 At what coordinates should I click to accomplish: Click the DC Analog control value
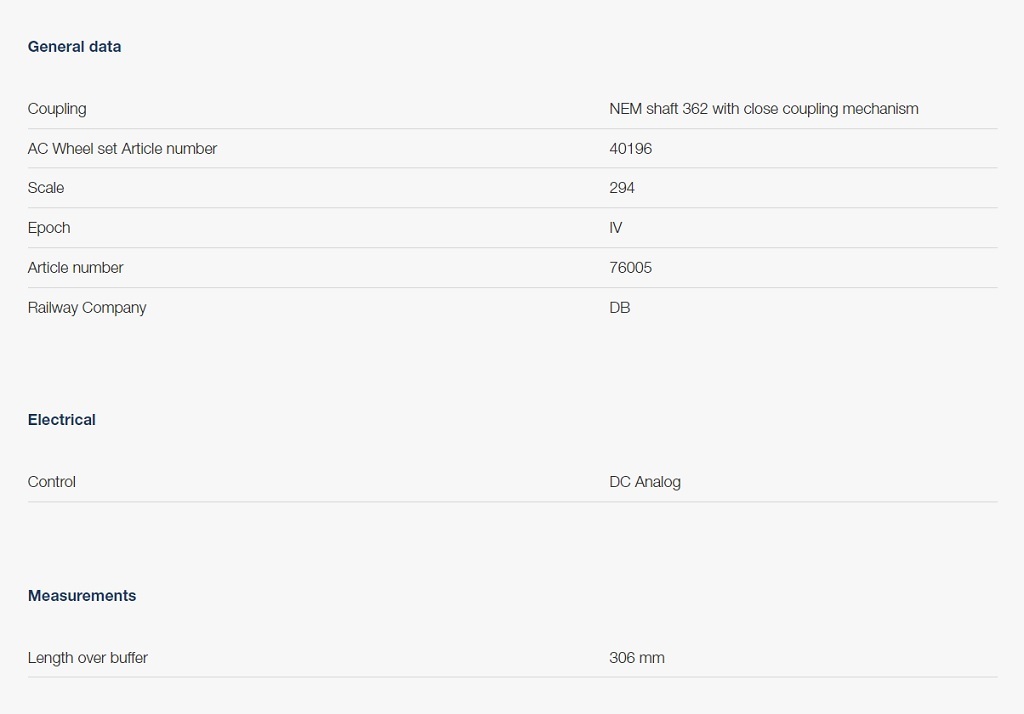[645, 482]
